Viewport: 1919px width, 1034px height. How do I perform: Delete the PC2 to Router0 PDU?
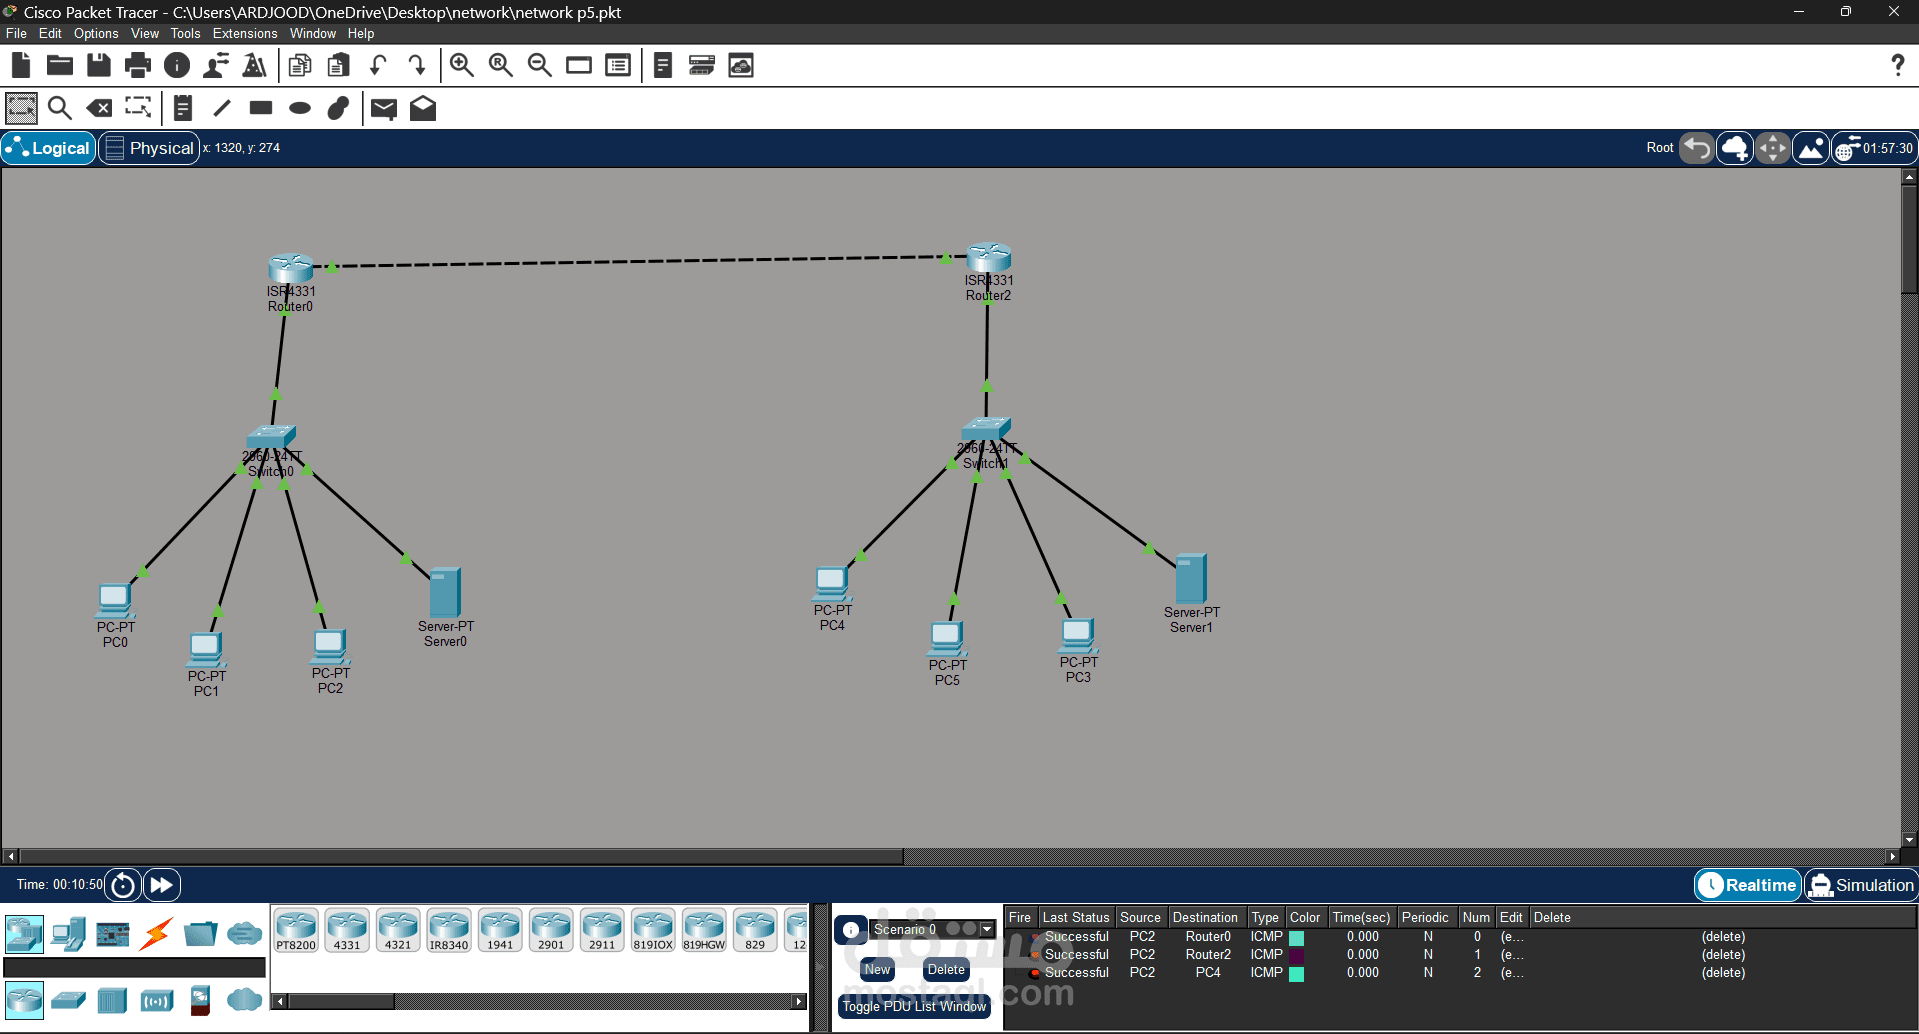1723,937
